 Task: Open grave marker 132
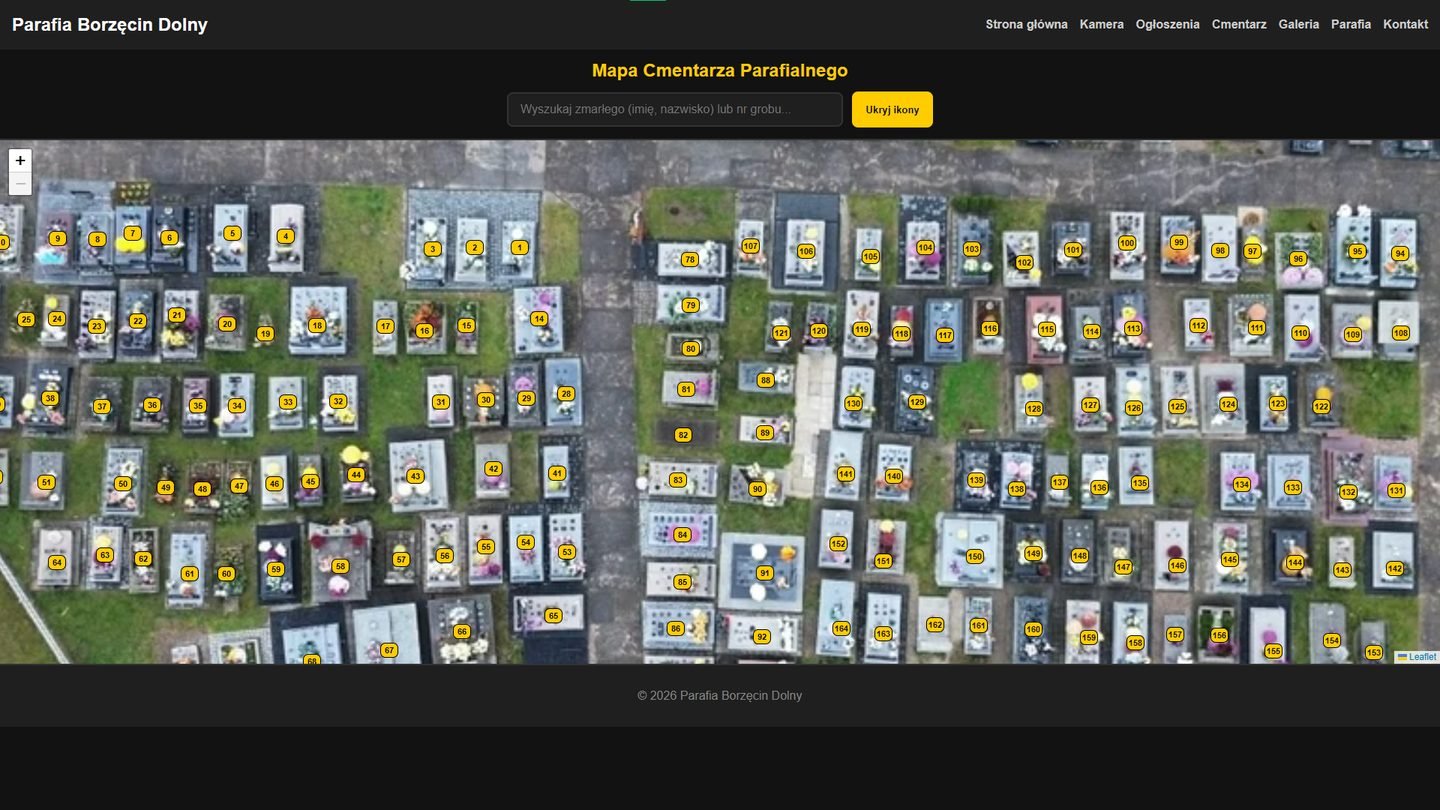coord(1348,492)
